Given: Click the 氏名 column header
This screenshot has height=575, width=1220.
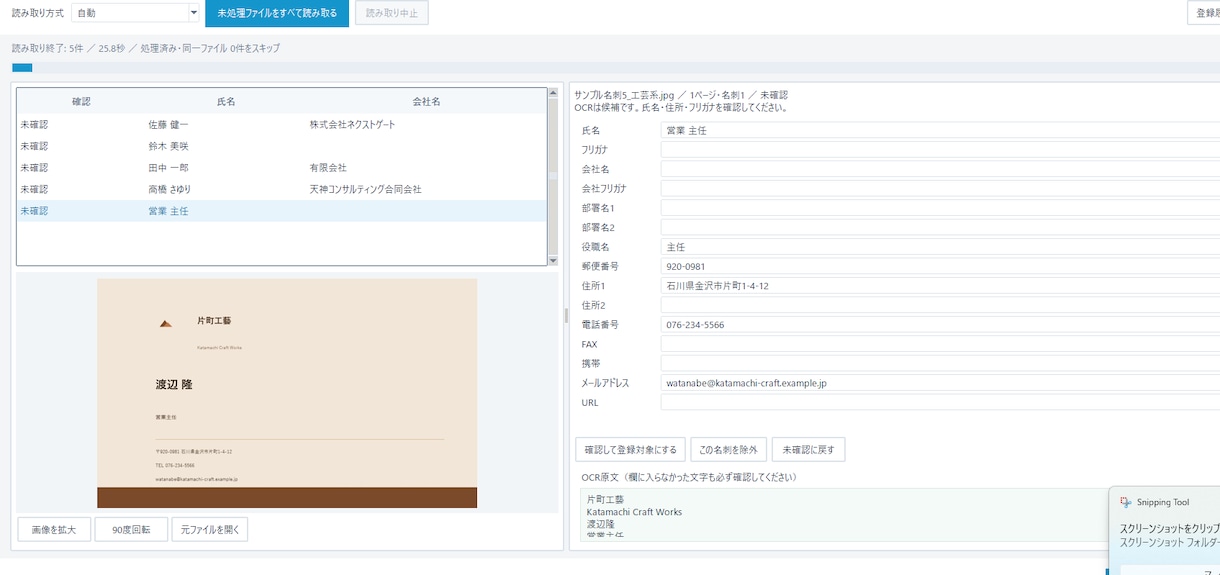Looking at the screenshot, I should click(x=226, y=101).
